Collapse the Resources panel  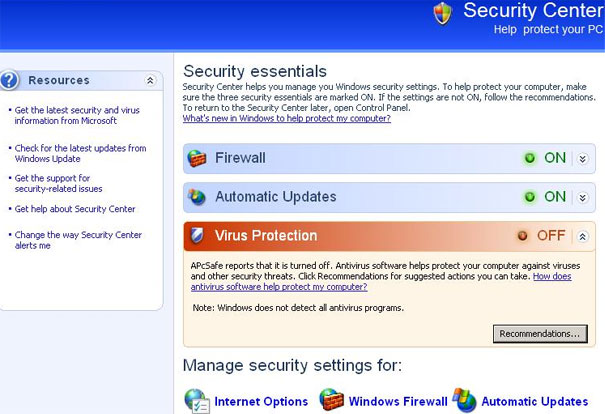coord(150,80)
